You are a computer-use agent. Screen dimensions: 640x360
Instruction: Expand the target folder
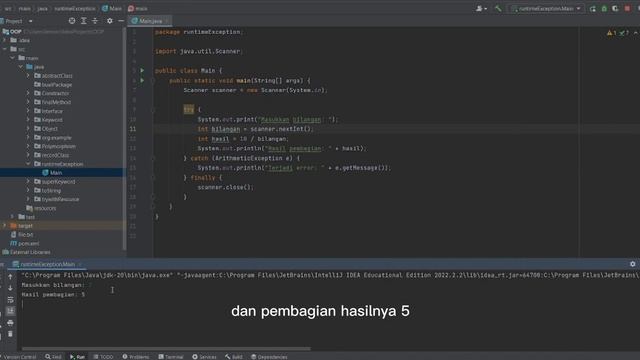(x=4, y=225)
